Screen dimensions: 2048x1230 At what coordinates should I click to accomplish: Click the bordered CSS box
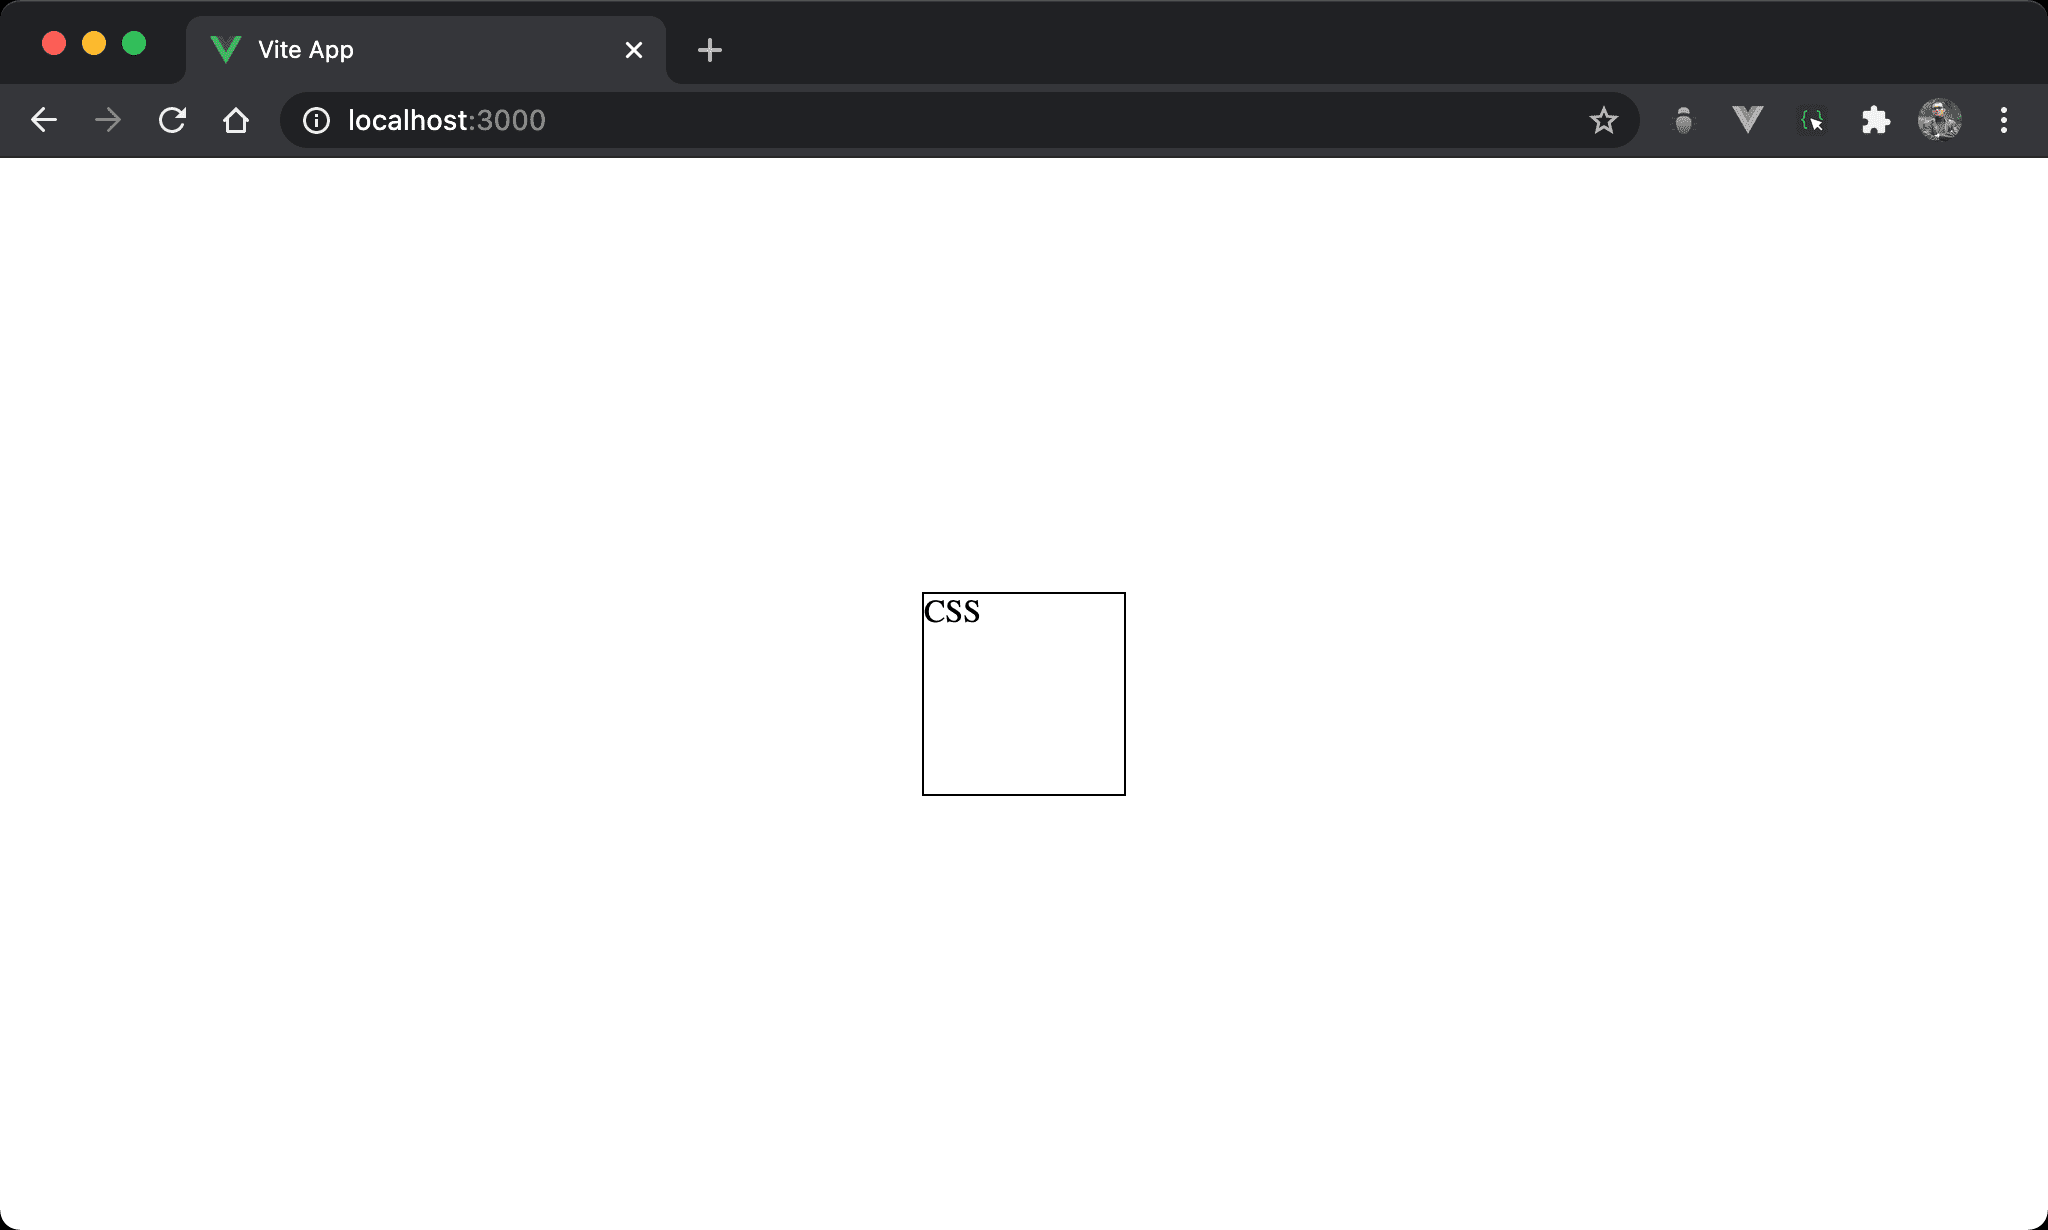[x=1024, y=693]
